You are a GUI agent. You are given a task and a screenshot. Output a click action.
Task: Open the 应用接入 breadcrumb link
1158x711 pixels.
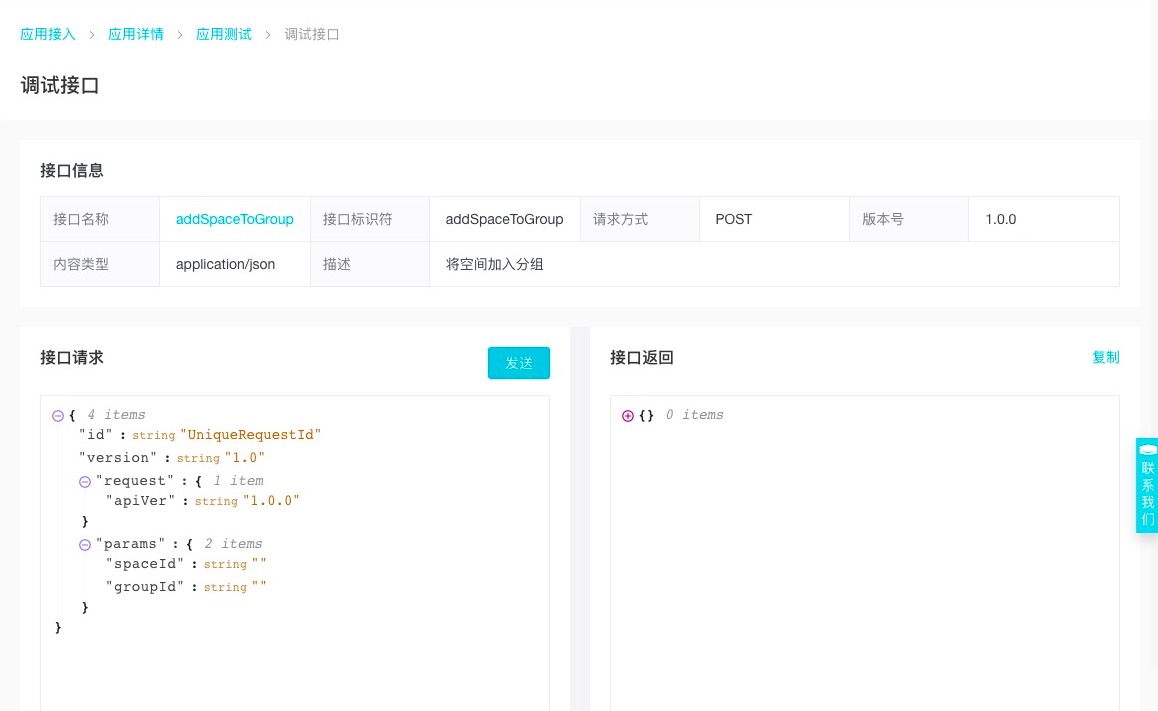tap(47, 34)
